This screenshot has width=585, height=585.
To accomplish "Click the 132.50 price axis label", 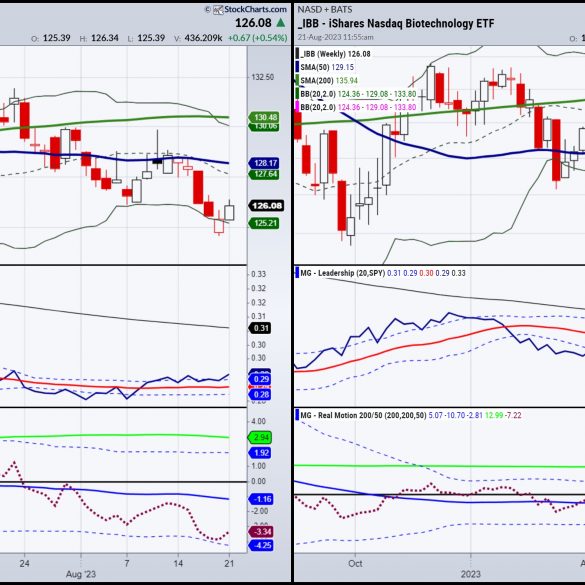I will tap(263, 77).
